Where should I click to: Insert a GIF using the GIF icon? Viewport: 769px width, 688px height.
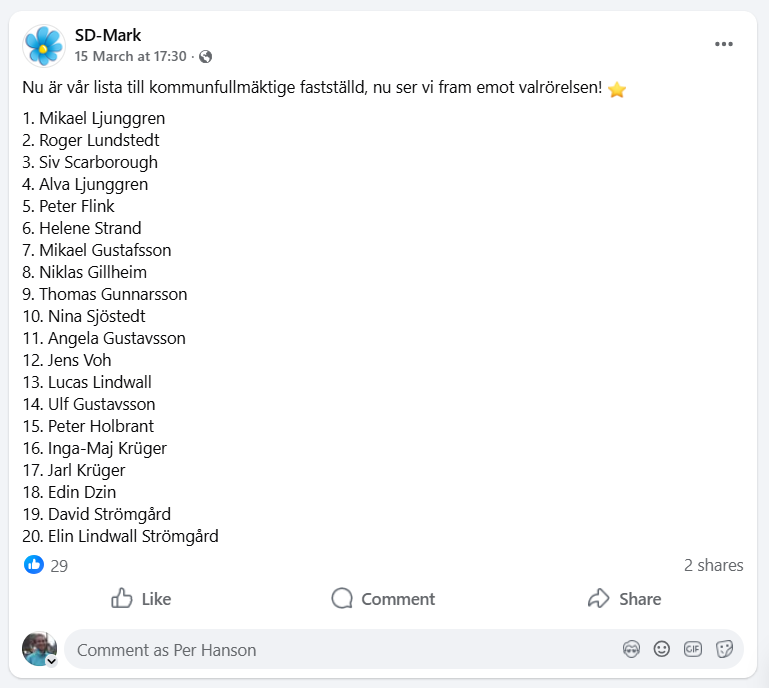click(693, 649)
